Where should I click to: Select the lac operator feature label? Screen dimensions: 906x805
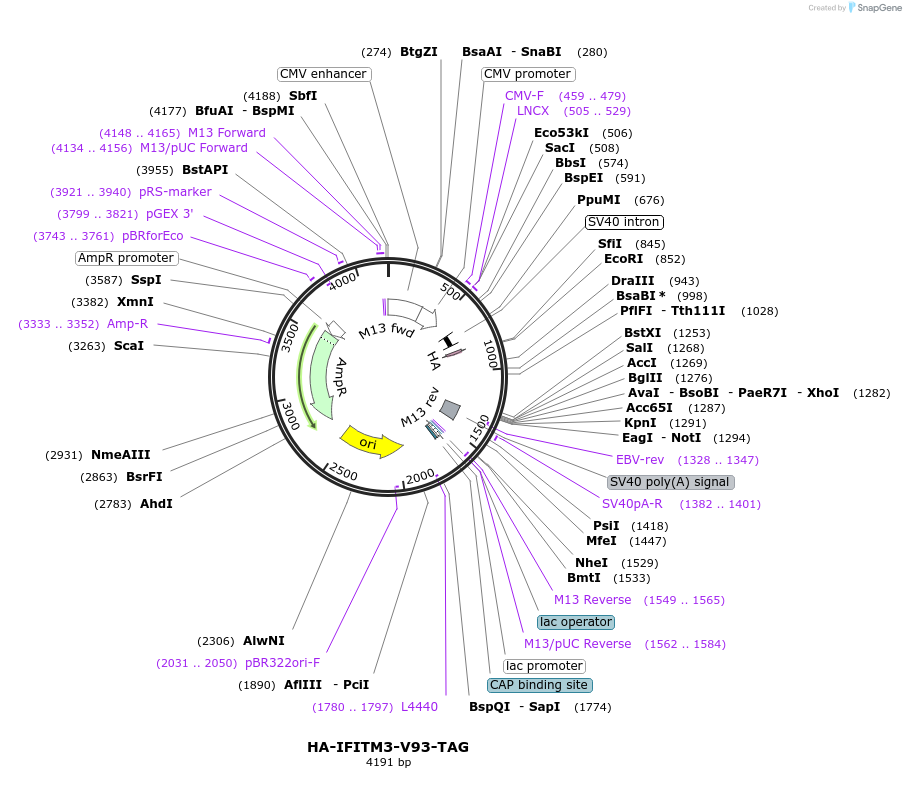click(x=575, y=622)
